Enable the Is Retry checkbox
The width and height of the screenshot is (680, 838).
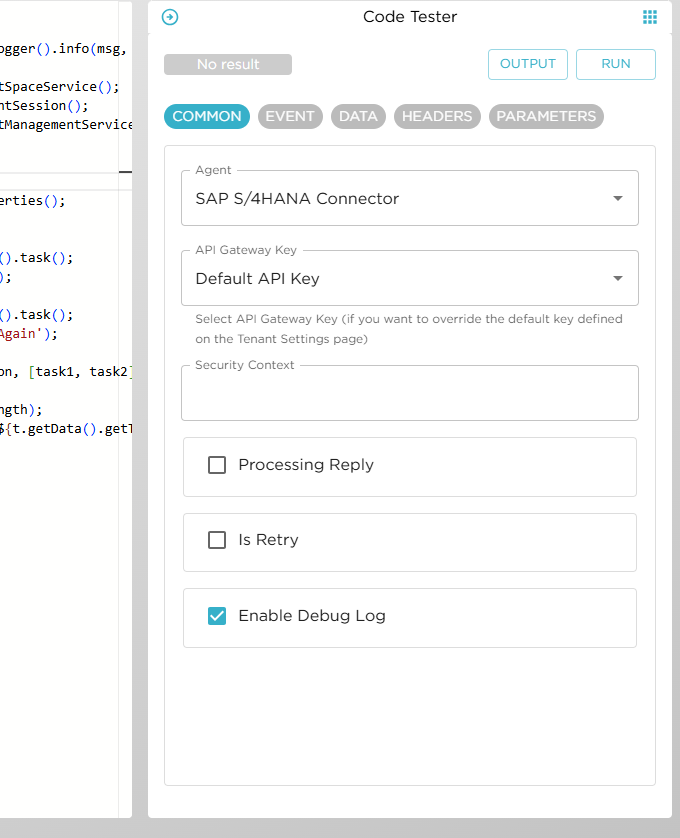pyautogui.click(x=217, y=540)
